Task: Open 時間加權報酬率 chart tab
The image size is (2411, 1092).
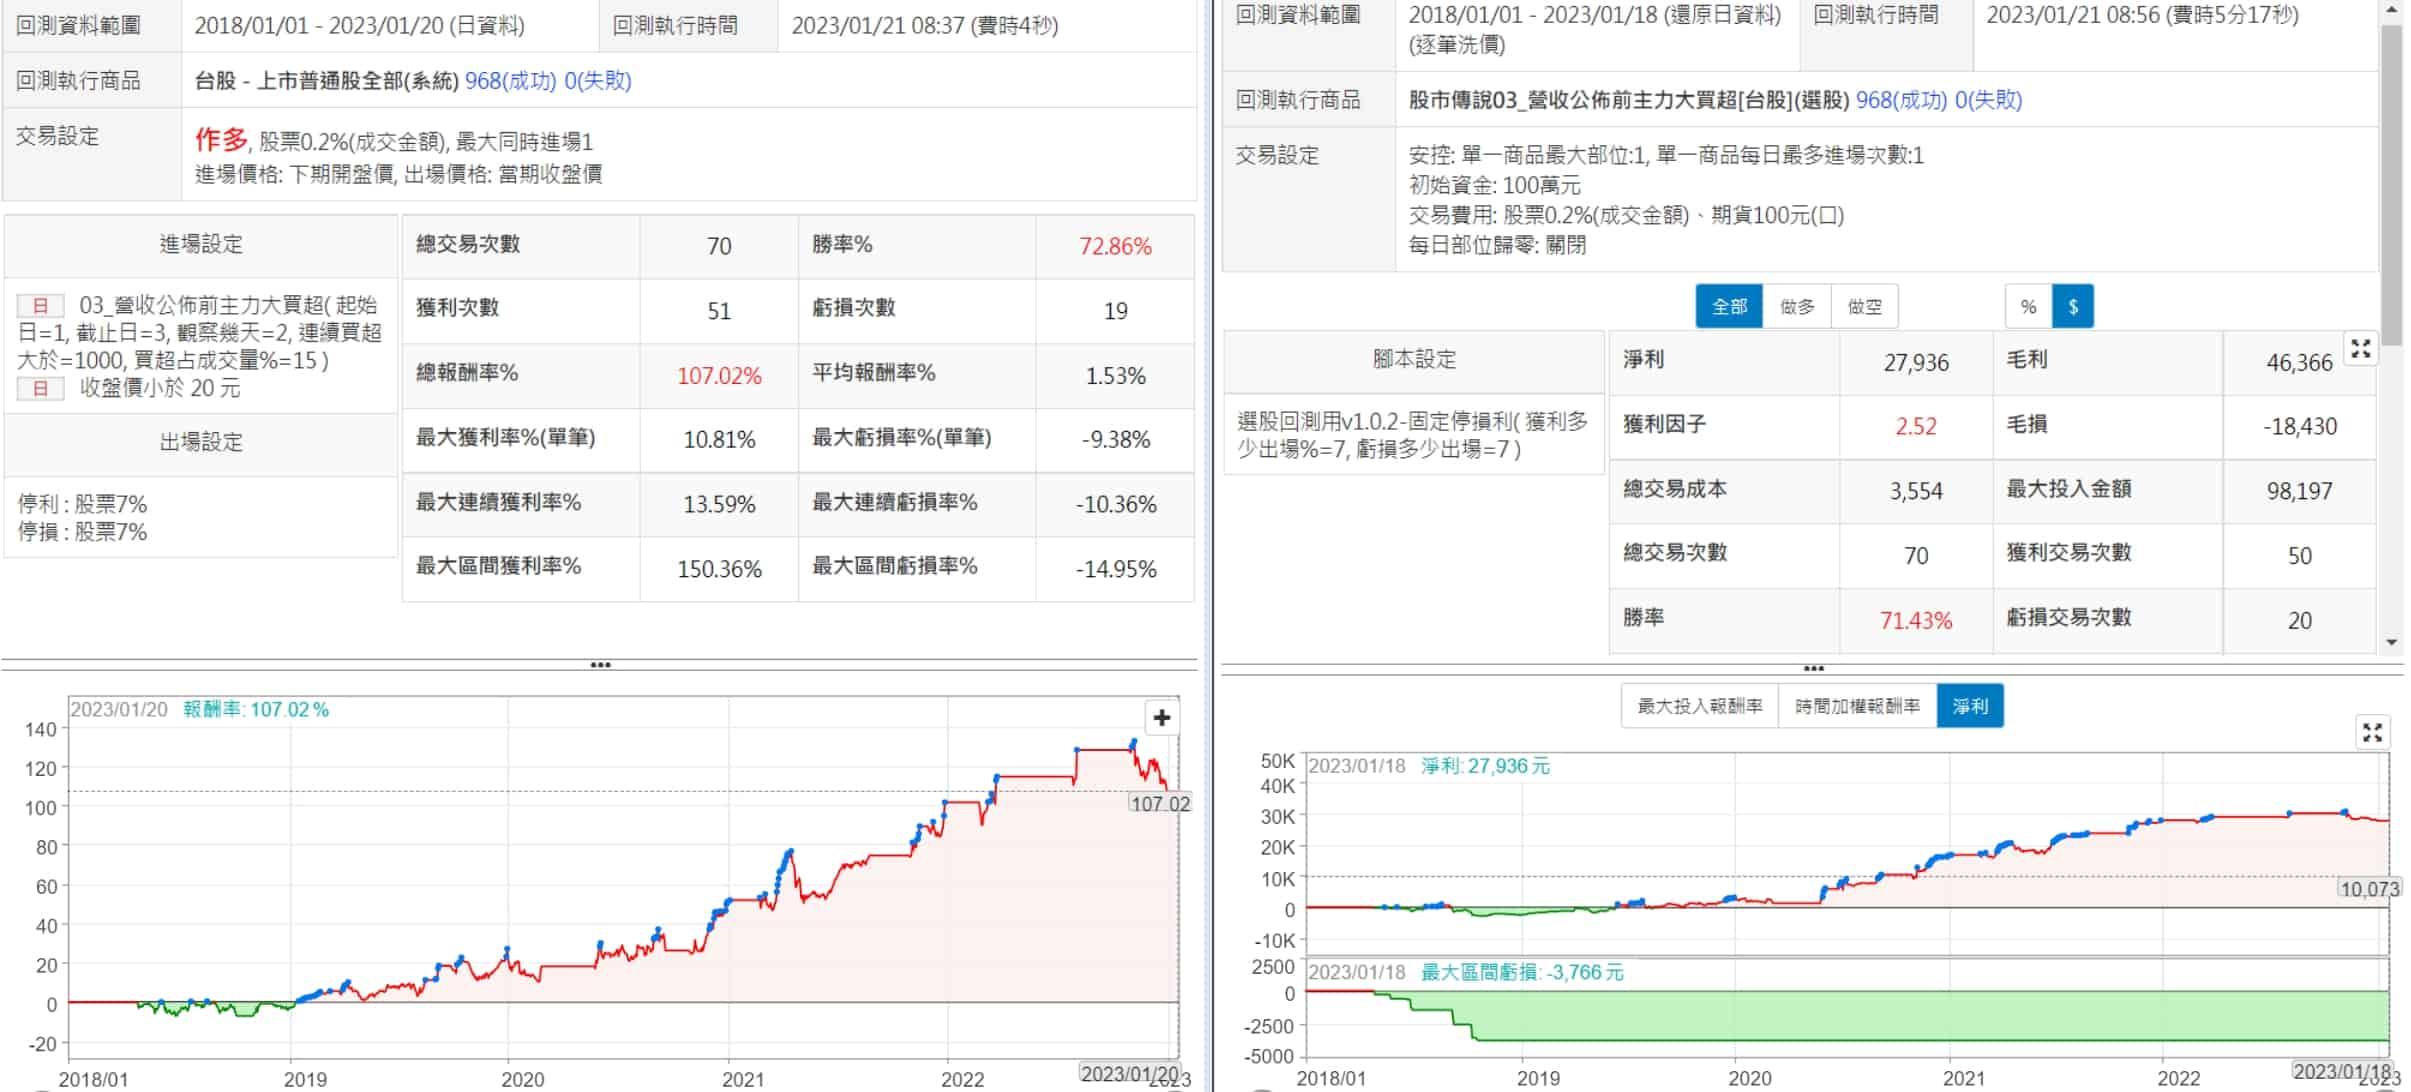Action: click(x=1857, y=707)
